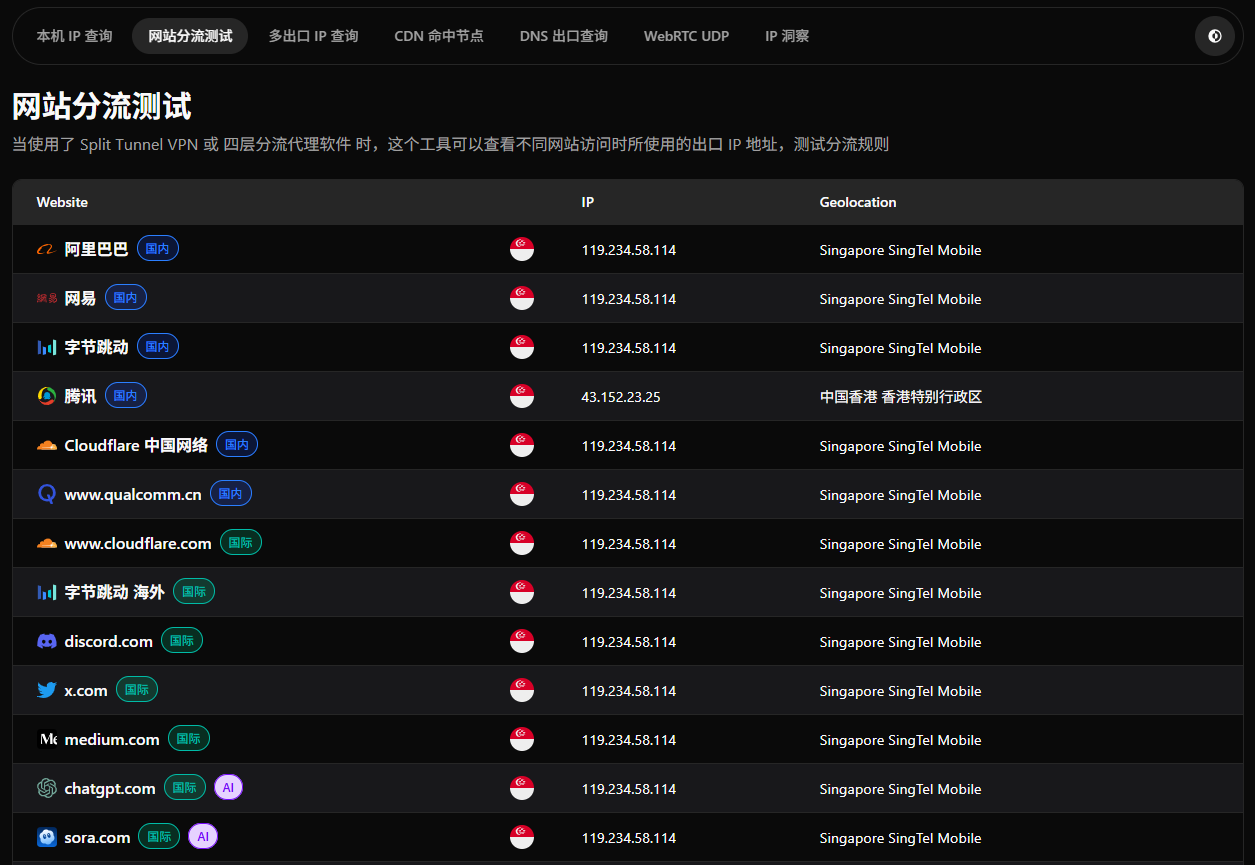1255x865 pixels.
Task: Open the 本机 IP 查询 tab
Action: [x=74, y=36]
